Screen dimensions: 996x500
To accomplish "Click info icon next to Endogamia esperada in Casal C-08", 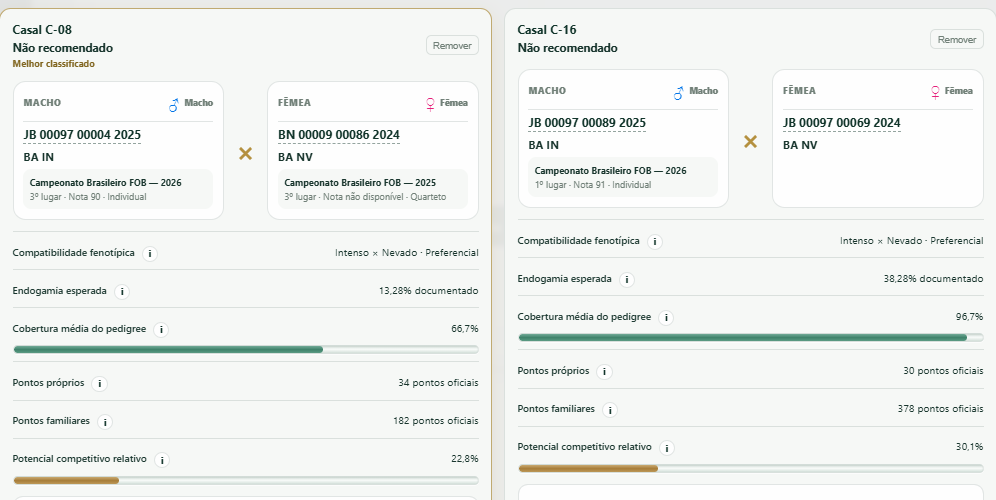I will 122,292.
